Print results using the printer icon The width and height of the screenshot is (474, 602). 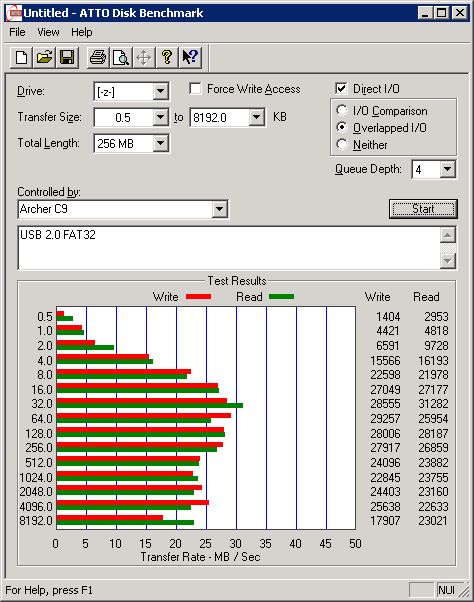pyautogui.click(x=98, y=58)
